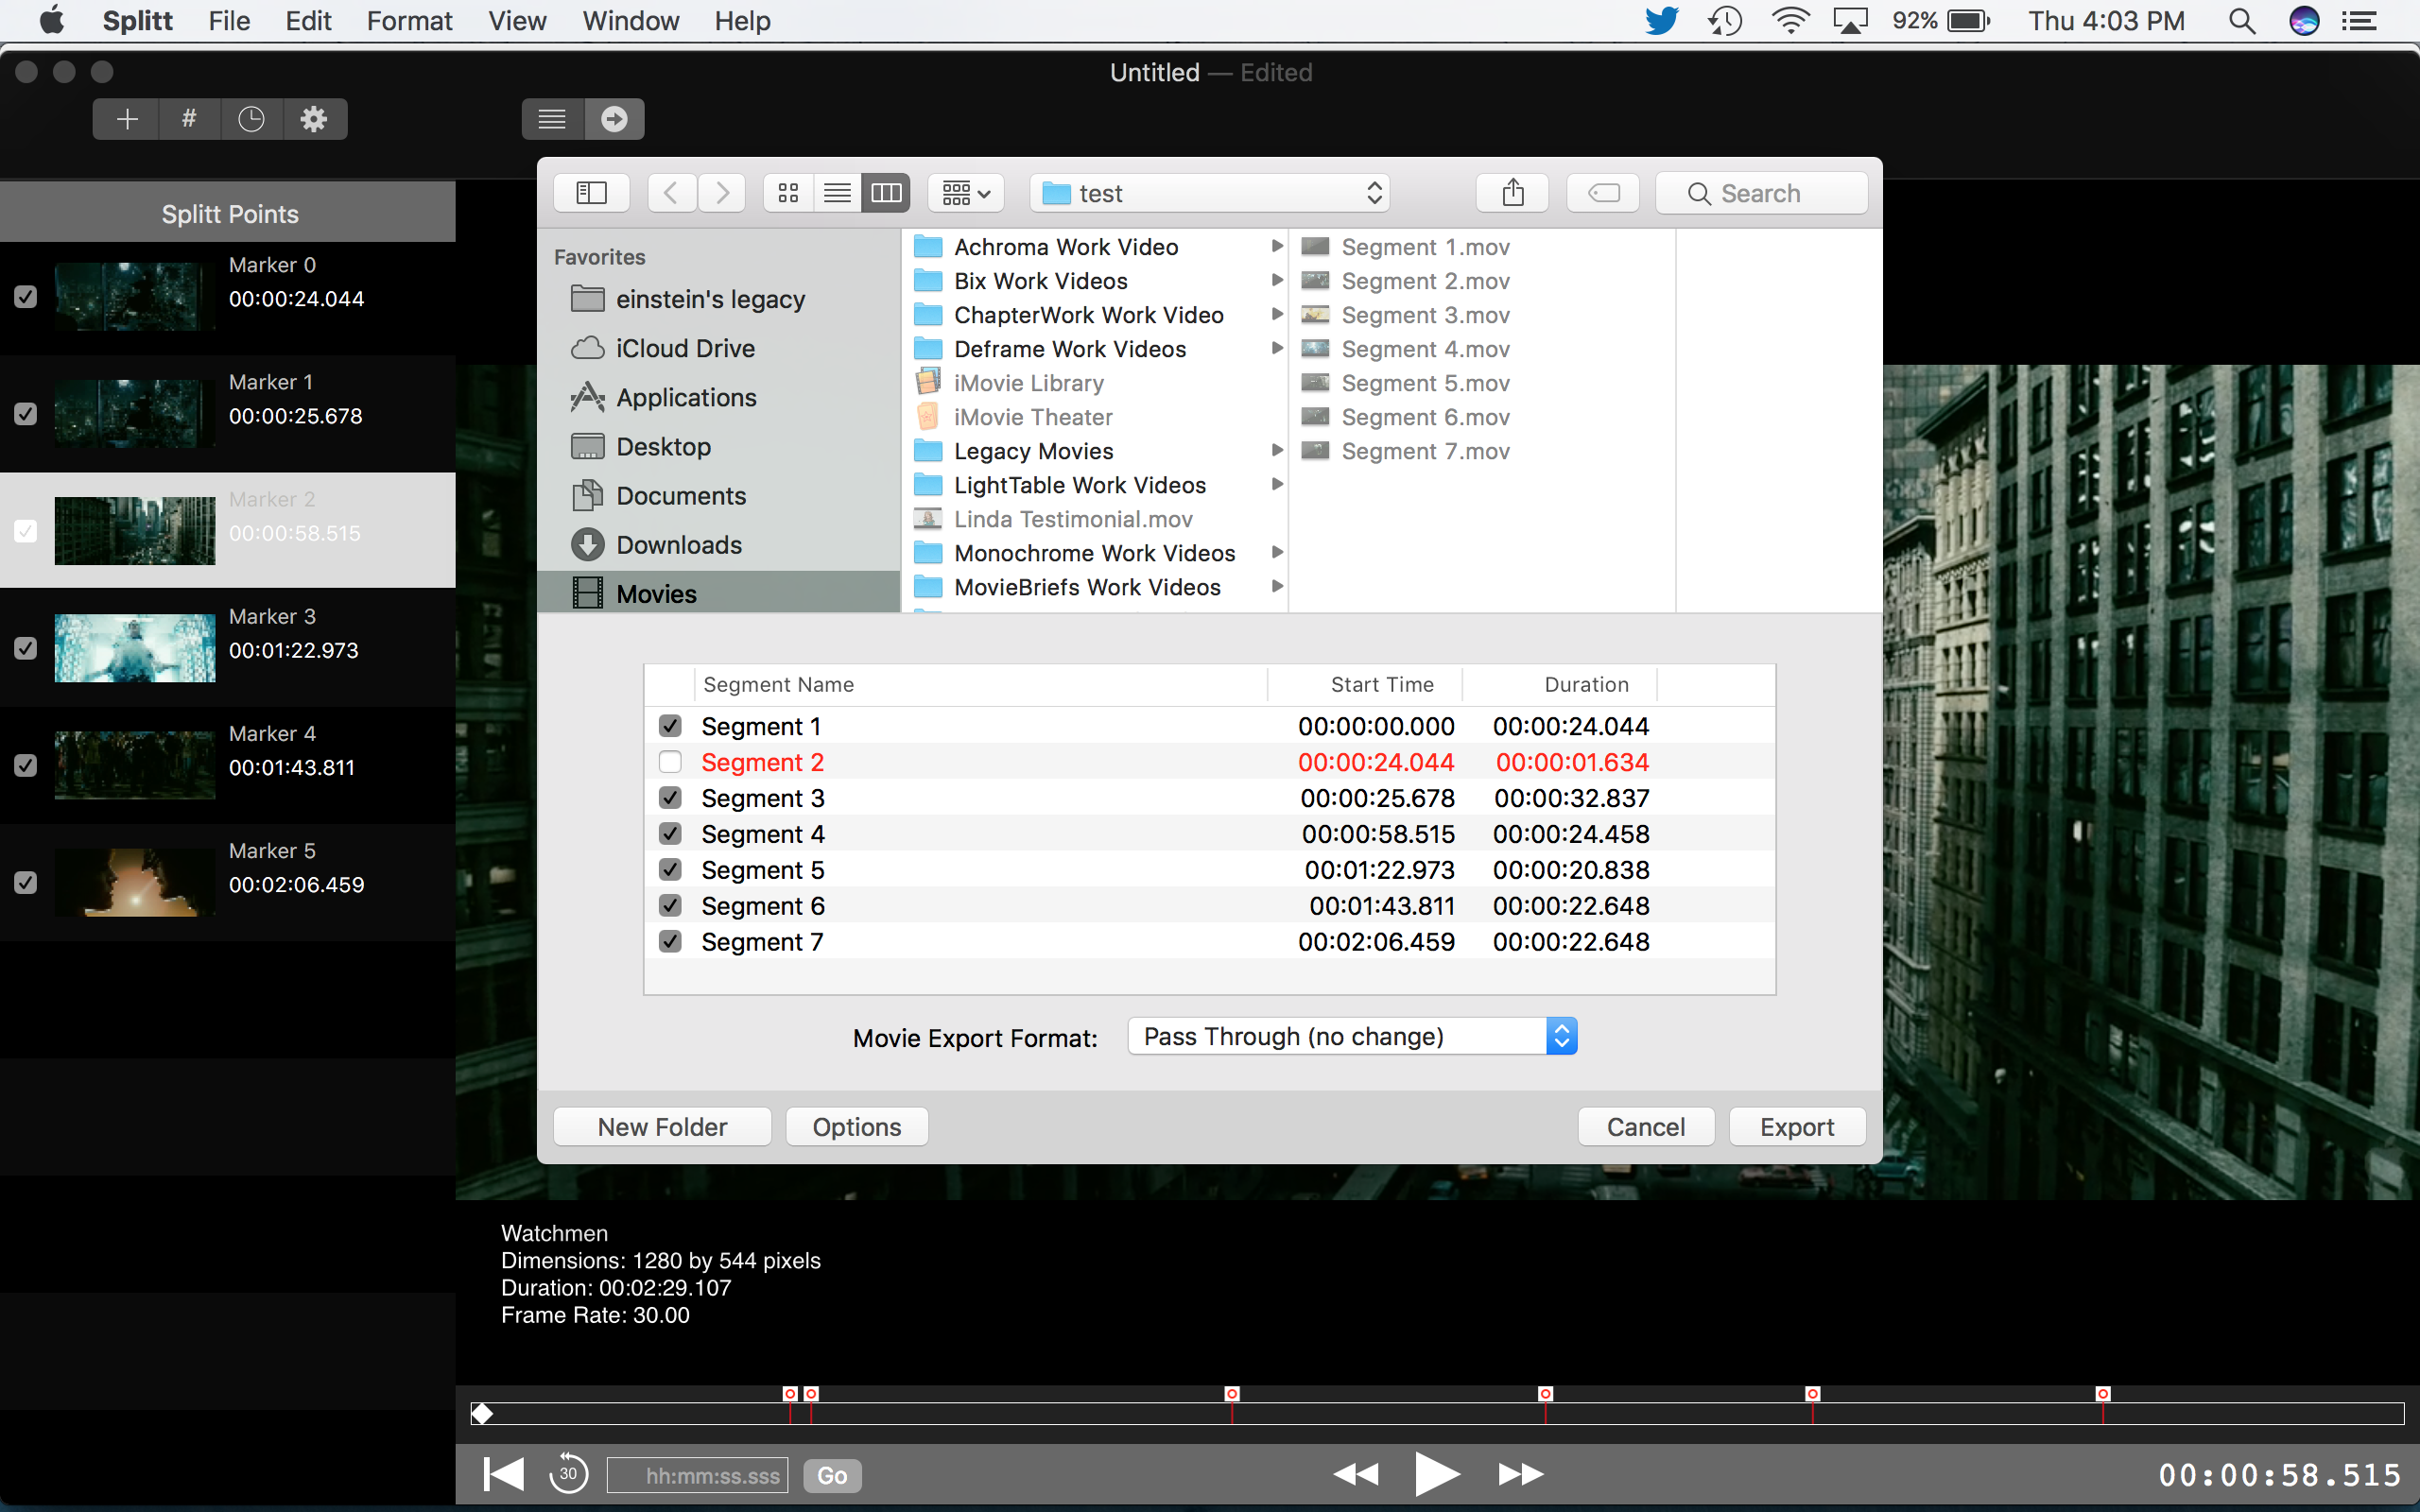Screen dimensions: 2420x1512
Task: Click the add marker plus icon
Action: click(127, 119)
